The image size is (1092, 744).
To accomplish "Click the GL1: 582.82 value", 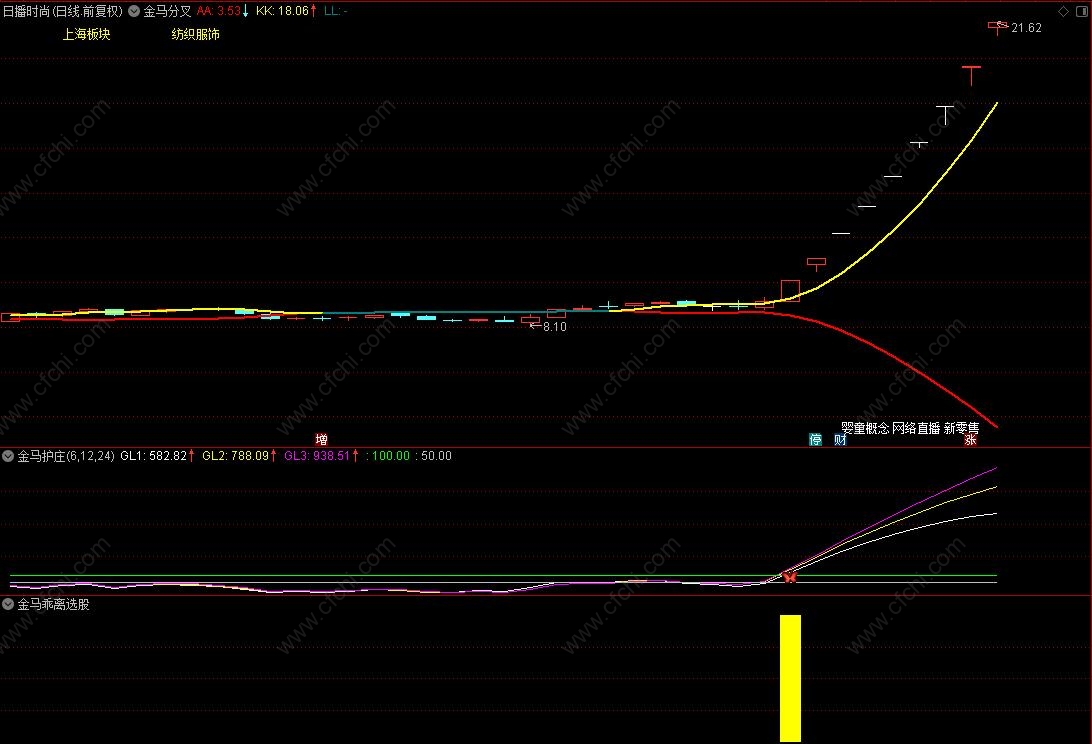I will point(157,456).
